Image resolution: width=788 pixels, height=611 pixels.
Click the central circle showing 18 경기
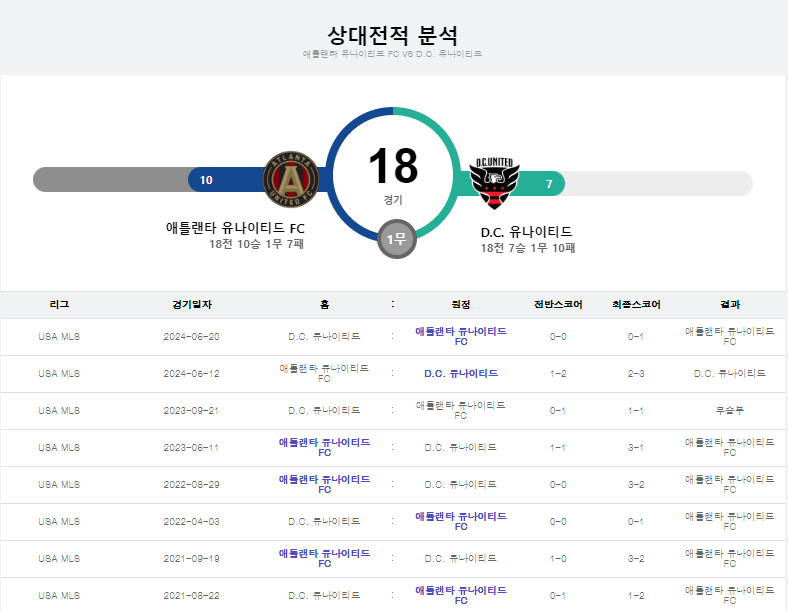tap(393, 173)
